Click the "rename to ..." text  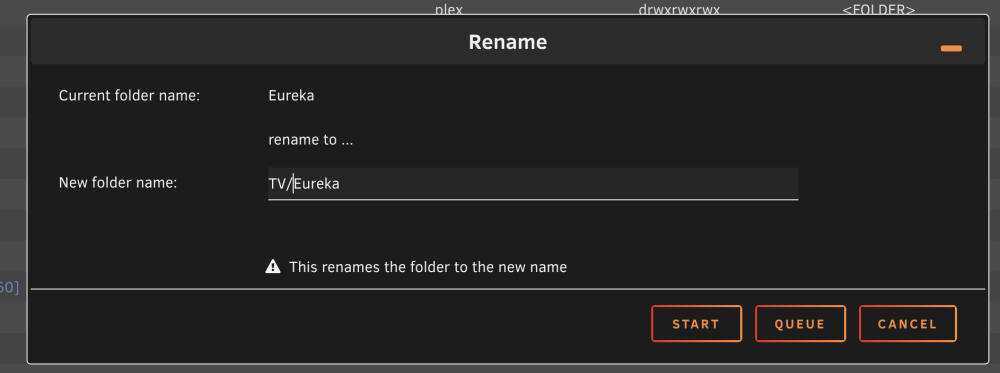(x=311, y=140)
